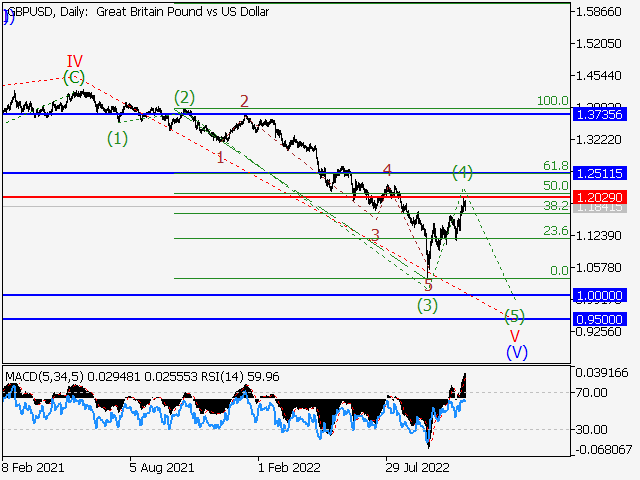The height and width of the screenshot is (480, 640).
Task: Click the green wave label "(2)"
Action: (184, 98)
